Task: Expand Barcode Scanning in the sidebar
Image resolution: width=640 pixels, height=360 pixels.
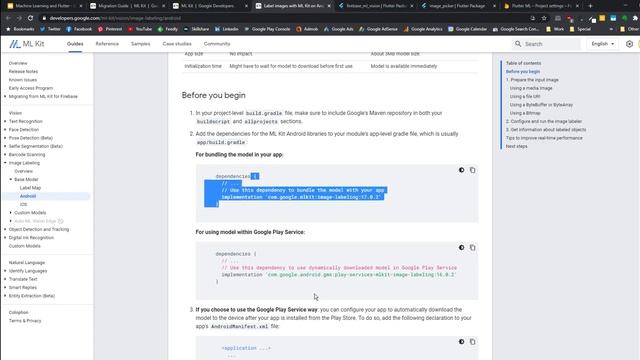Action: click(5, 154)
